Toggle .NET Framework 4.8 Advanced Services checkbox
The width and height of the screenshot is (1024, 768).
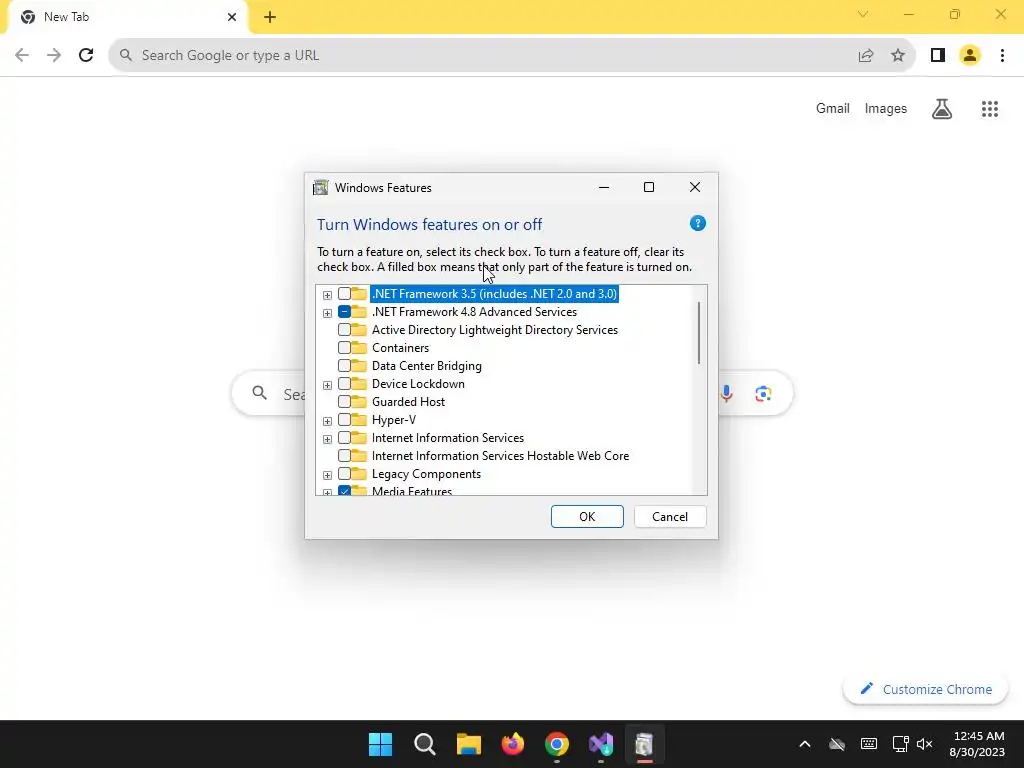tap(344, 312)
